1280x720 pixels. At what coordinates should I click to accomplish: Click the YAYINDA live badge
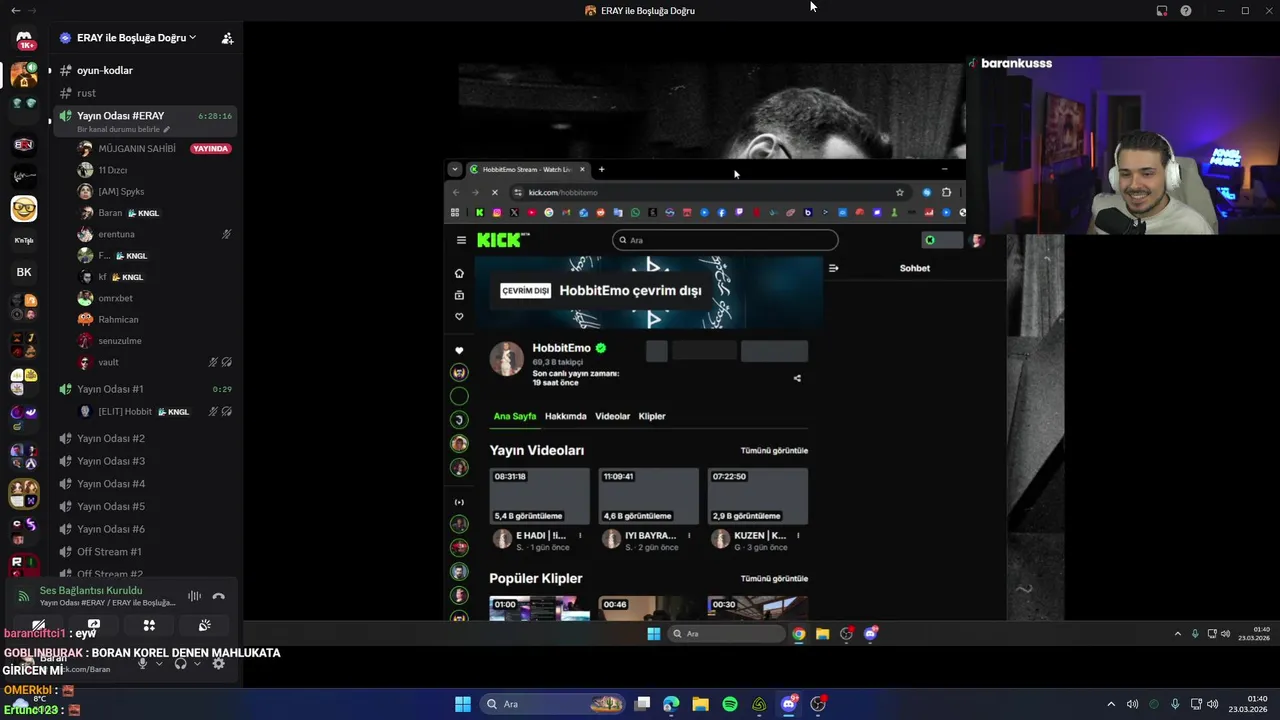[211, 148]
